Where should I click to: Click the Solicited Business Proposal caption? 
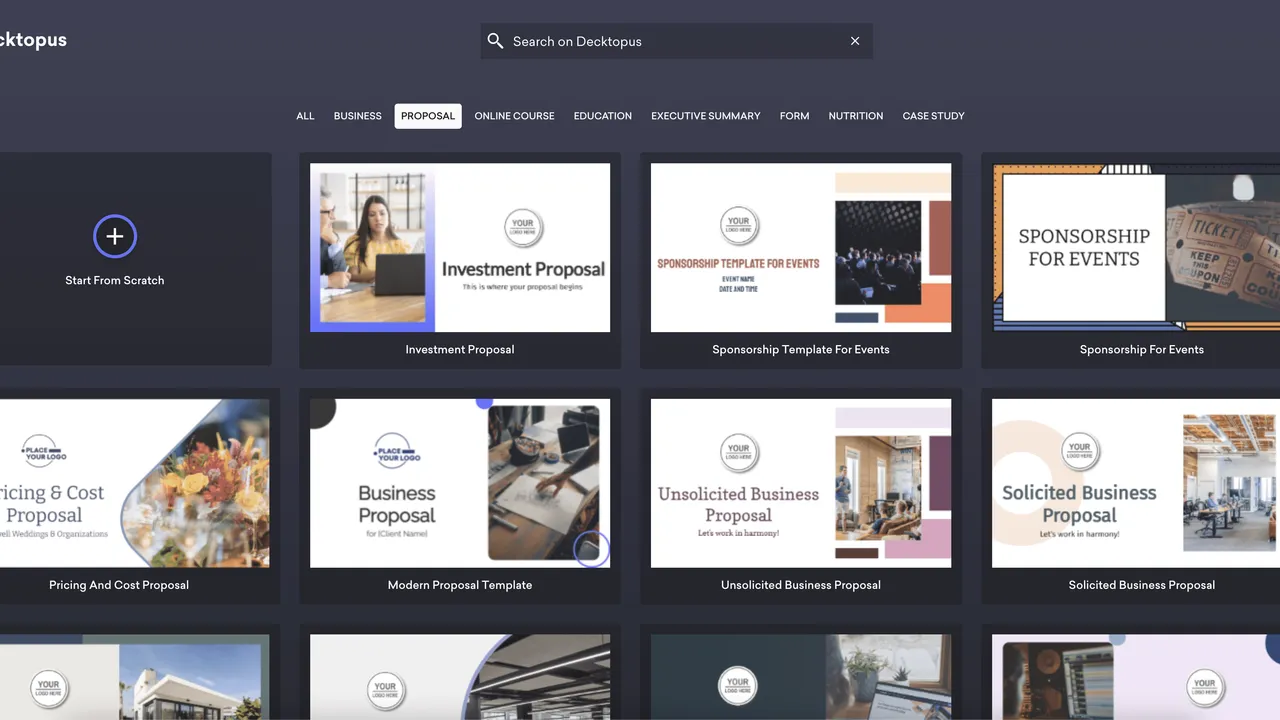1142,585
